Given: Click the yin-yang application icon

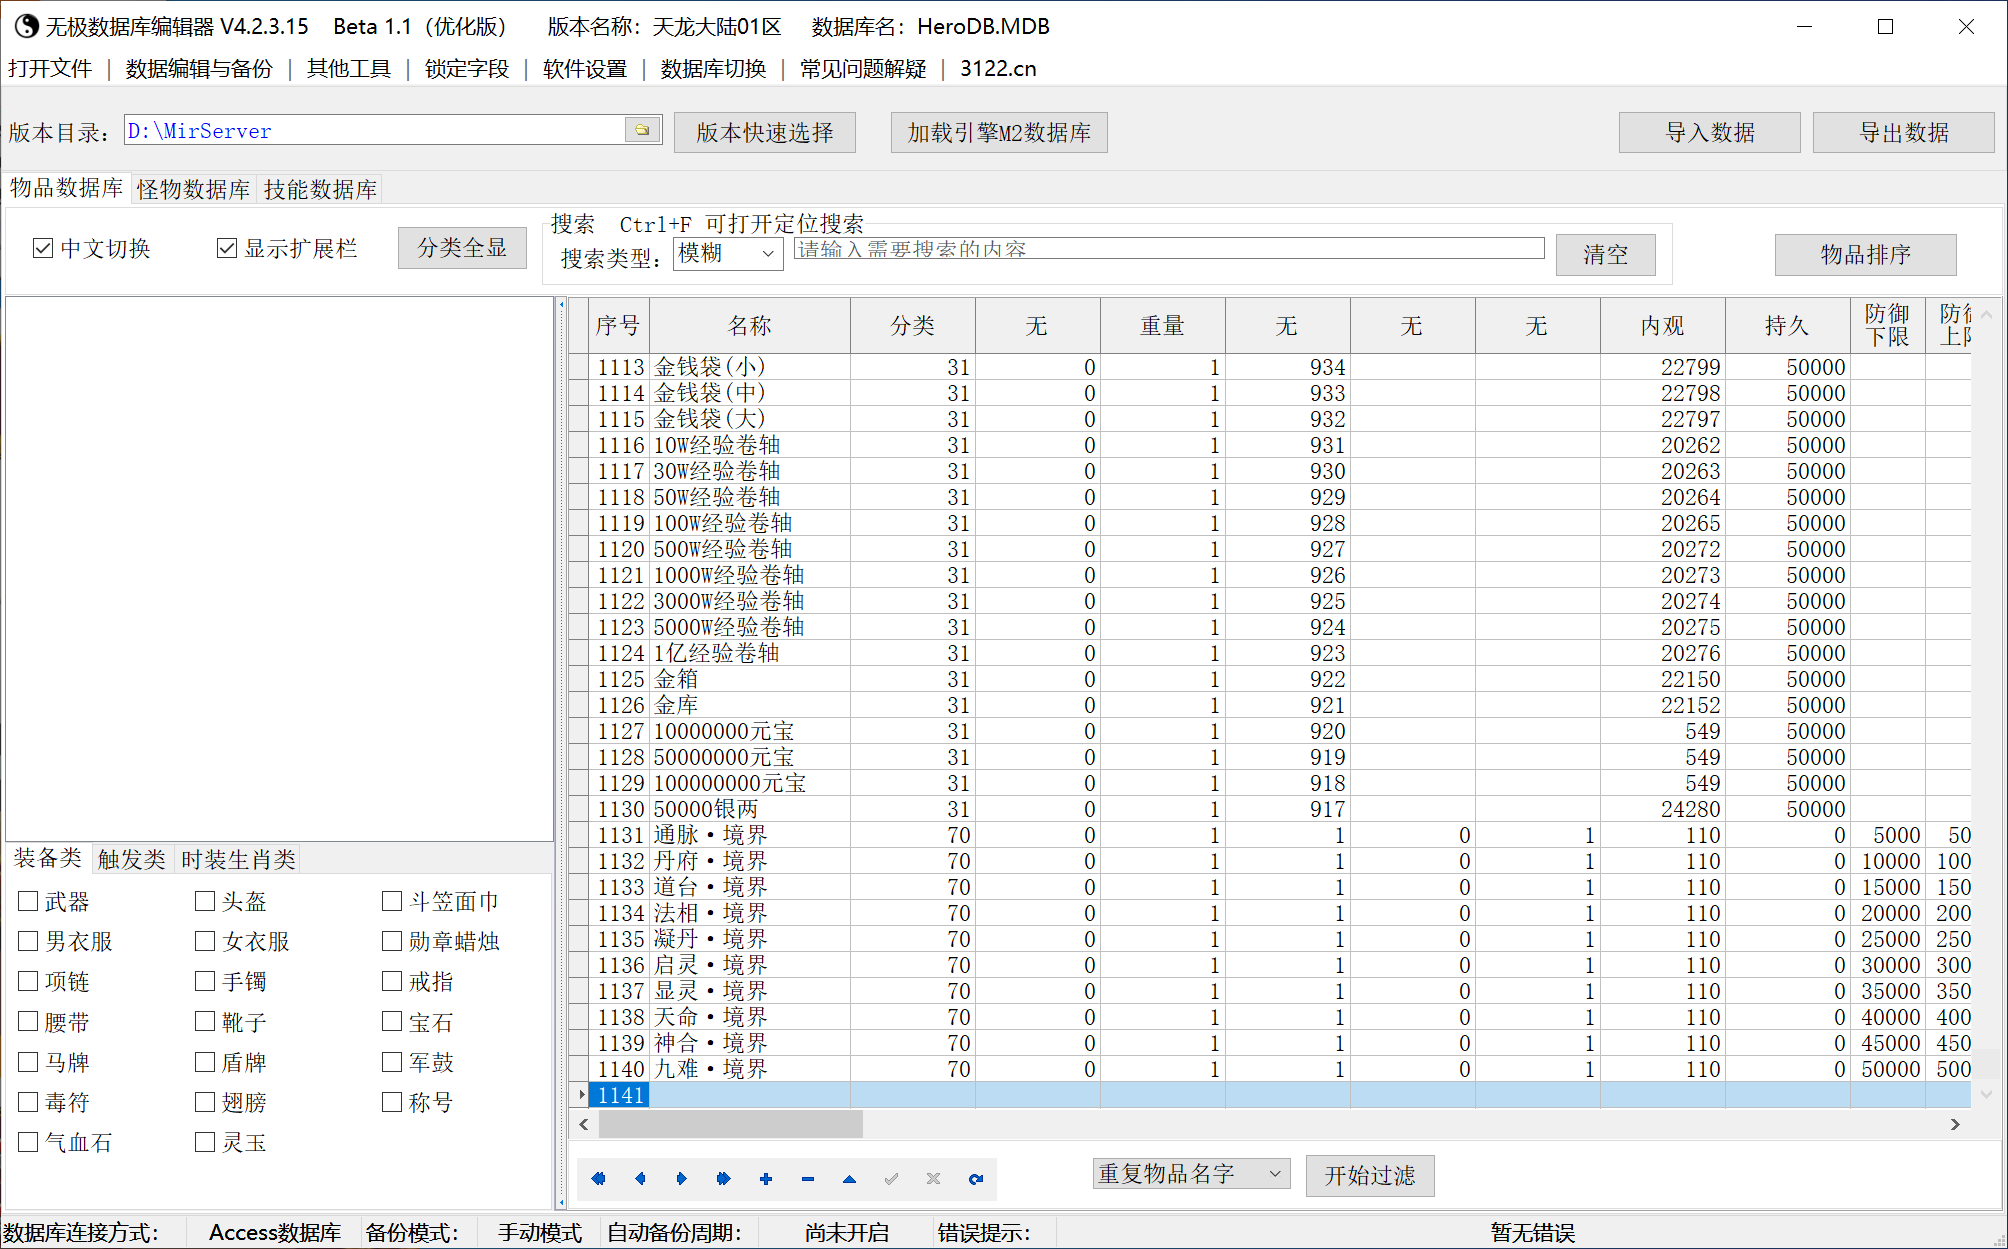Looking at the screenshot, I should point(26,26).
